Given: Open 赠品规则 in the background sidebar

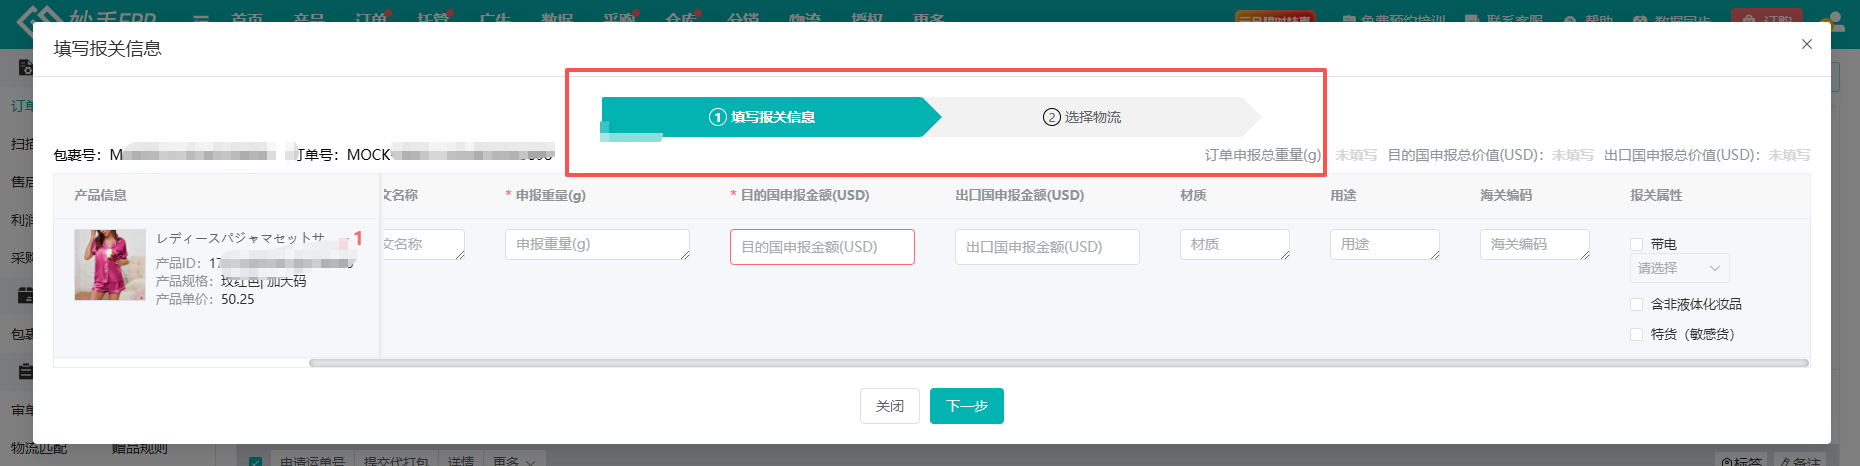Looking at the screenshot, I should [x=139, y=449].
